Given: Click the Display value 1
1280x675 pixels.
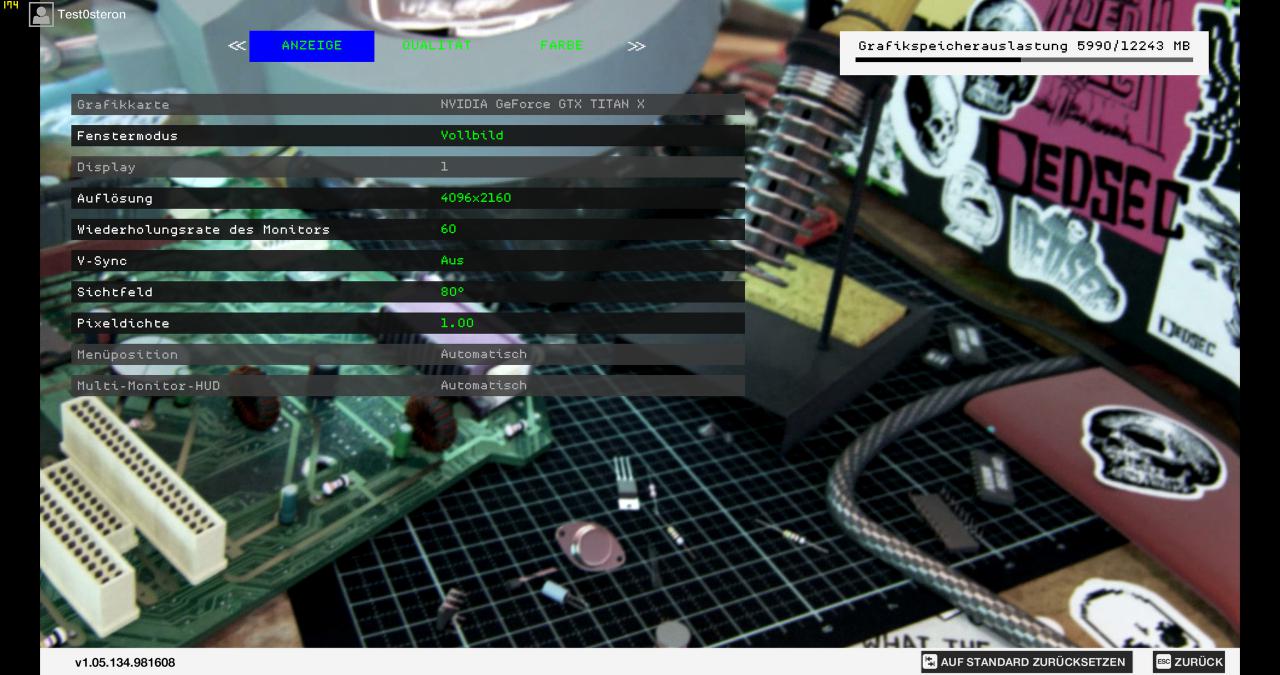Looking at the screenshot, I should (x=444, y=167).
